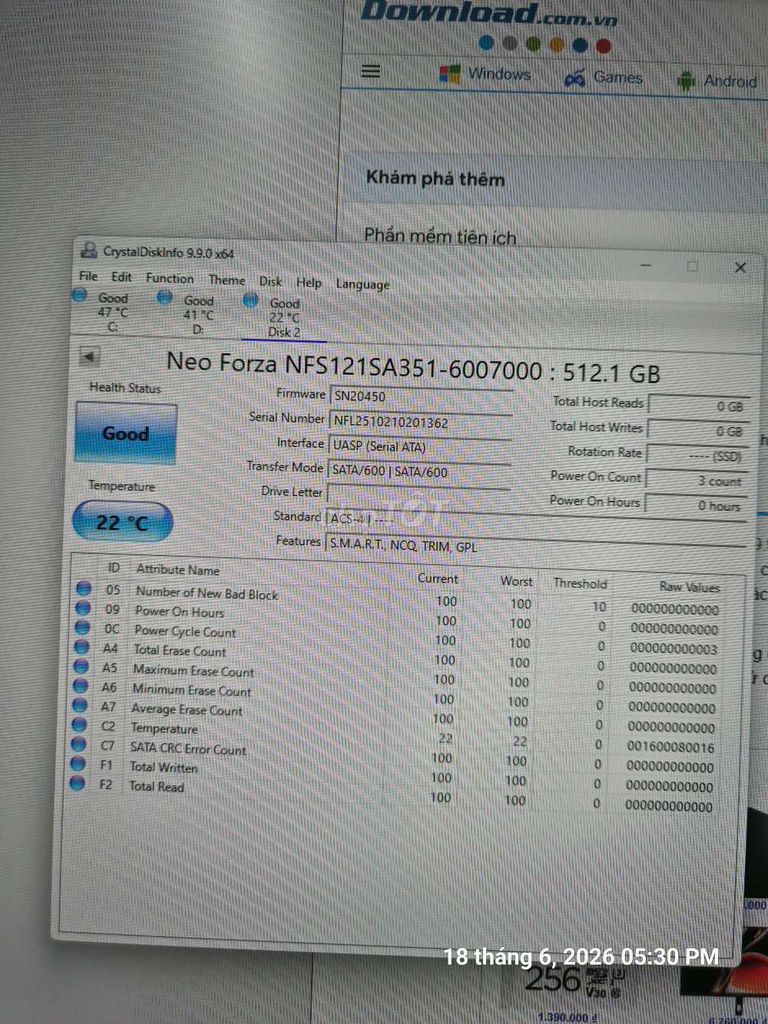Open the File menu in CrystalDiskInfo
Image resolution: width=768 pixels, height=1024 pixels.
coord(88,276)
